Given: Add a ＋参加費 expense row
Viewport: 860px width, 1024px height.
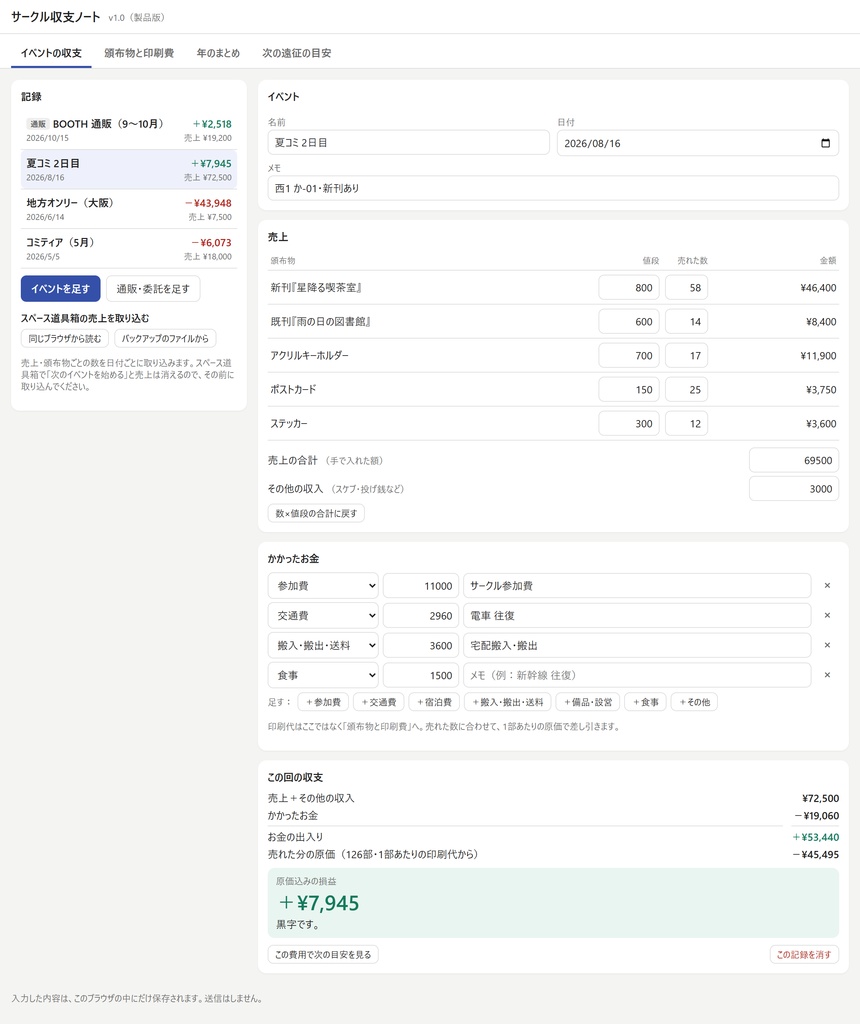Looking at the screenshot, I should click(x=323, y=702).
